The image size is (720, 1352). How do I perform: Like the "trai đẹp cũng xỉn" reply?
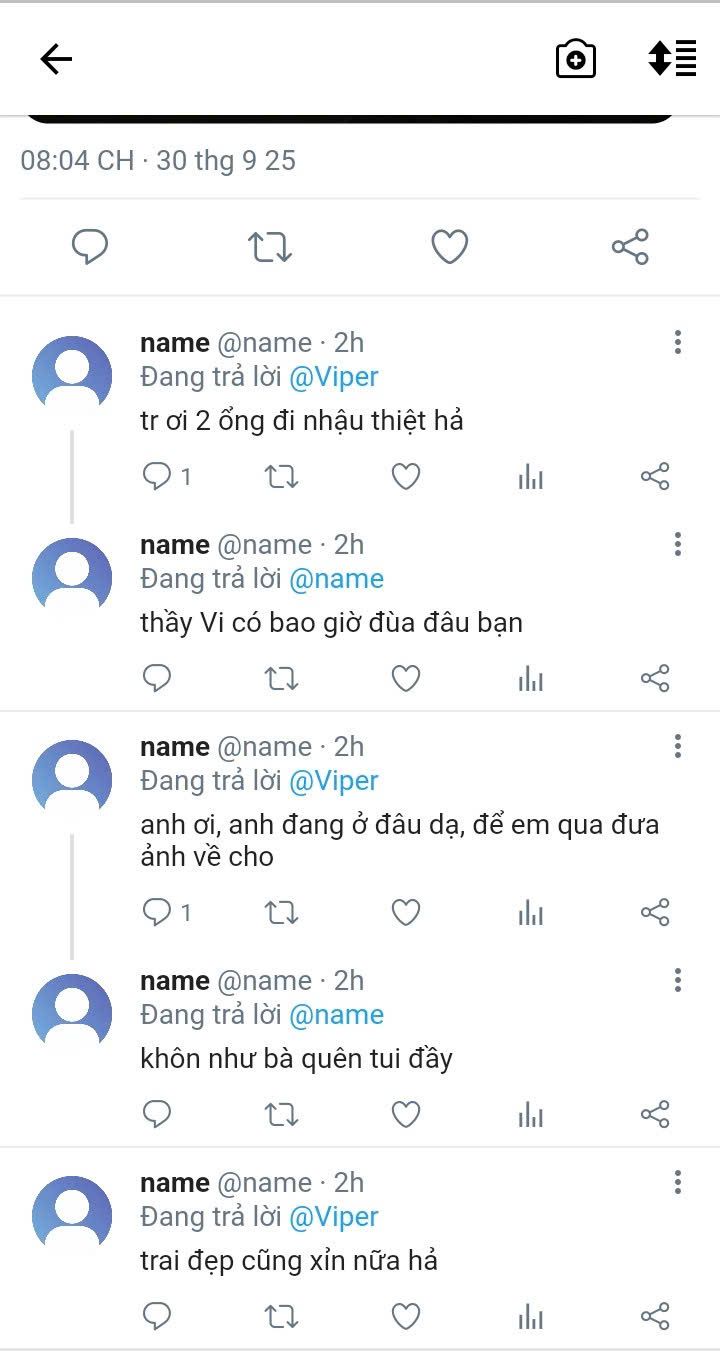coord(405,1317)
